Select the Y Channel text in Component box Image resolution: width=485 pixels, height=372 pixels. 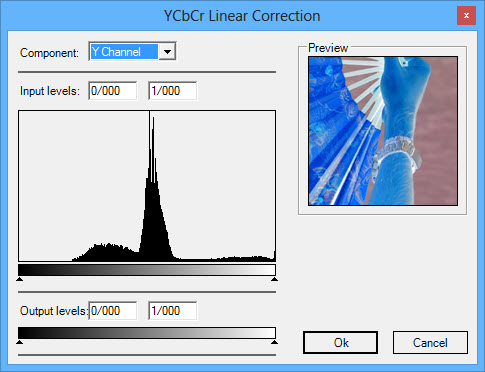pyautogui.click(x=116, y=52)
